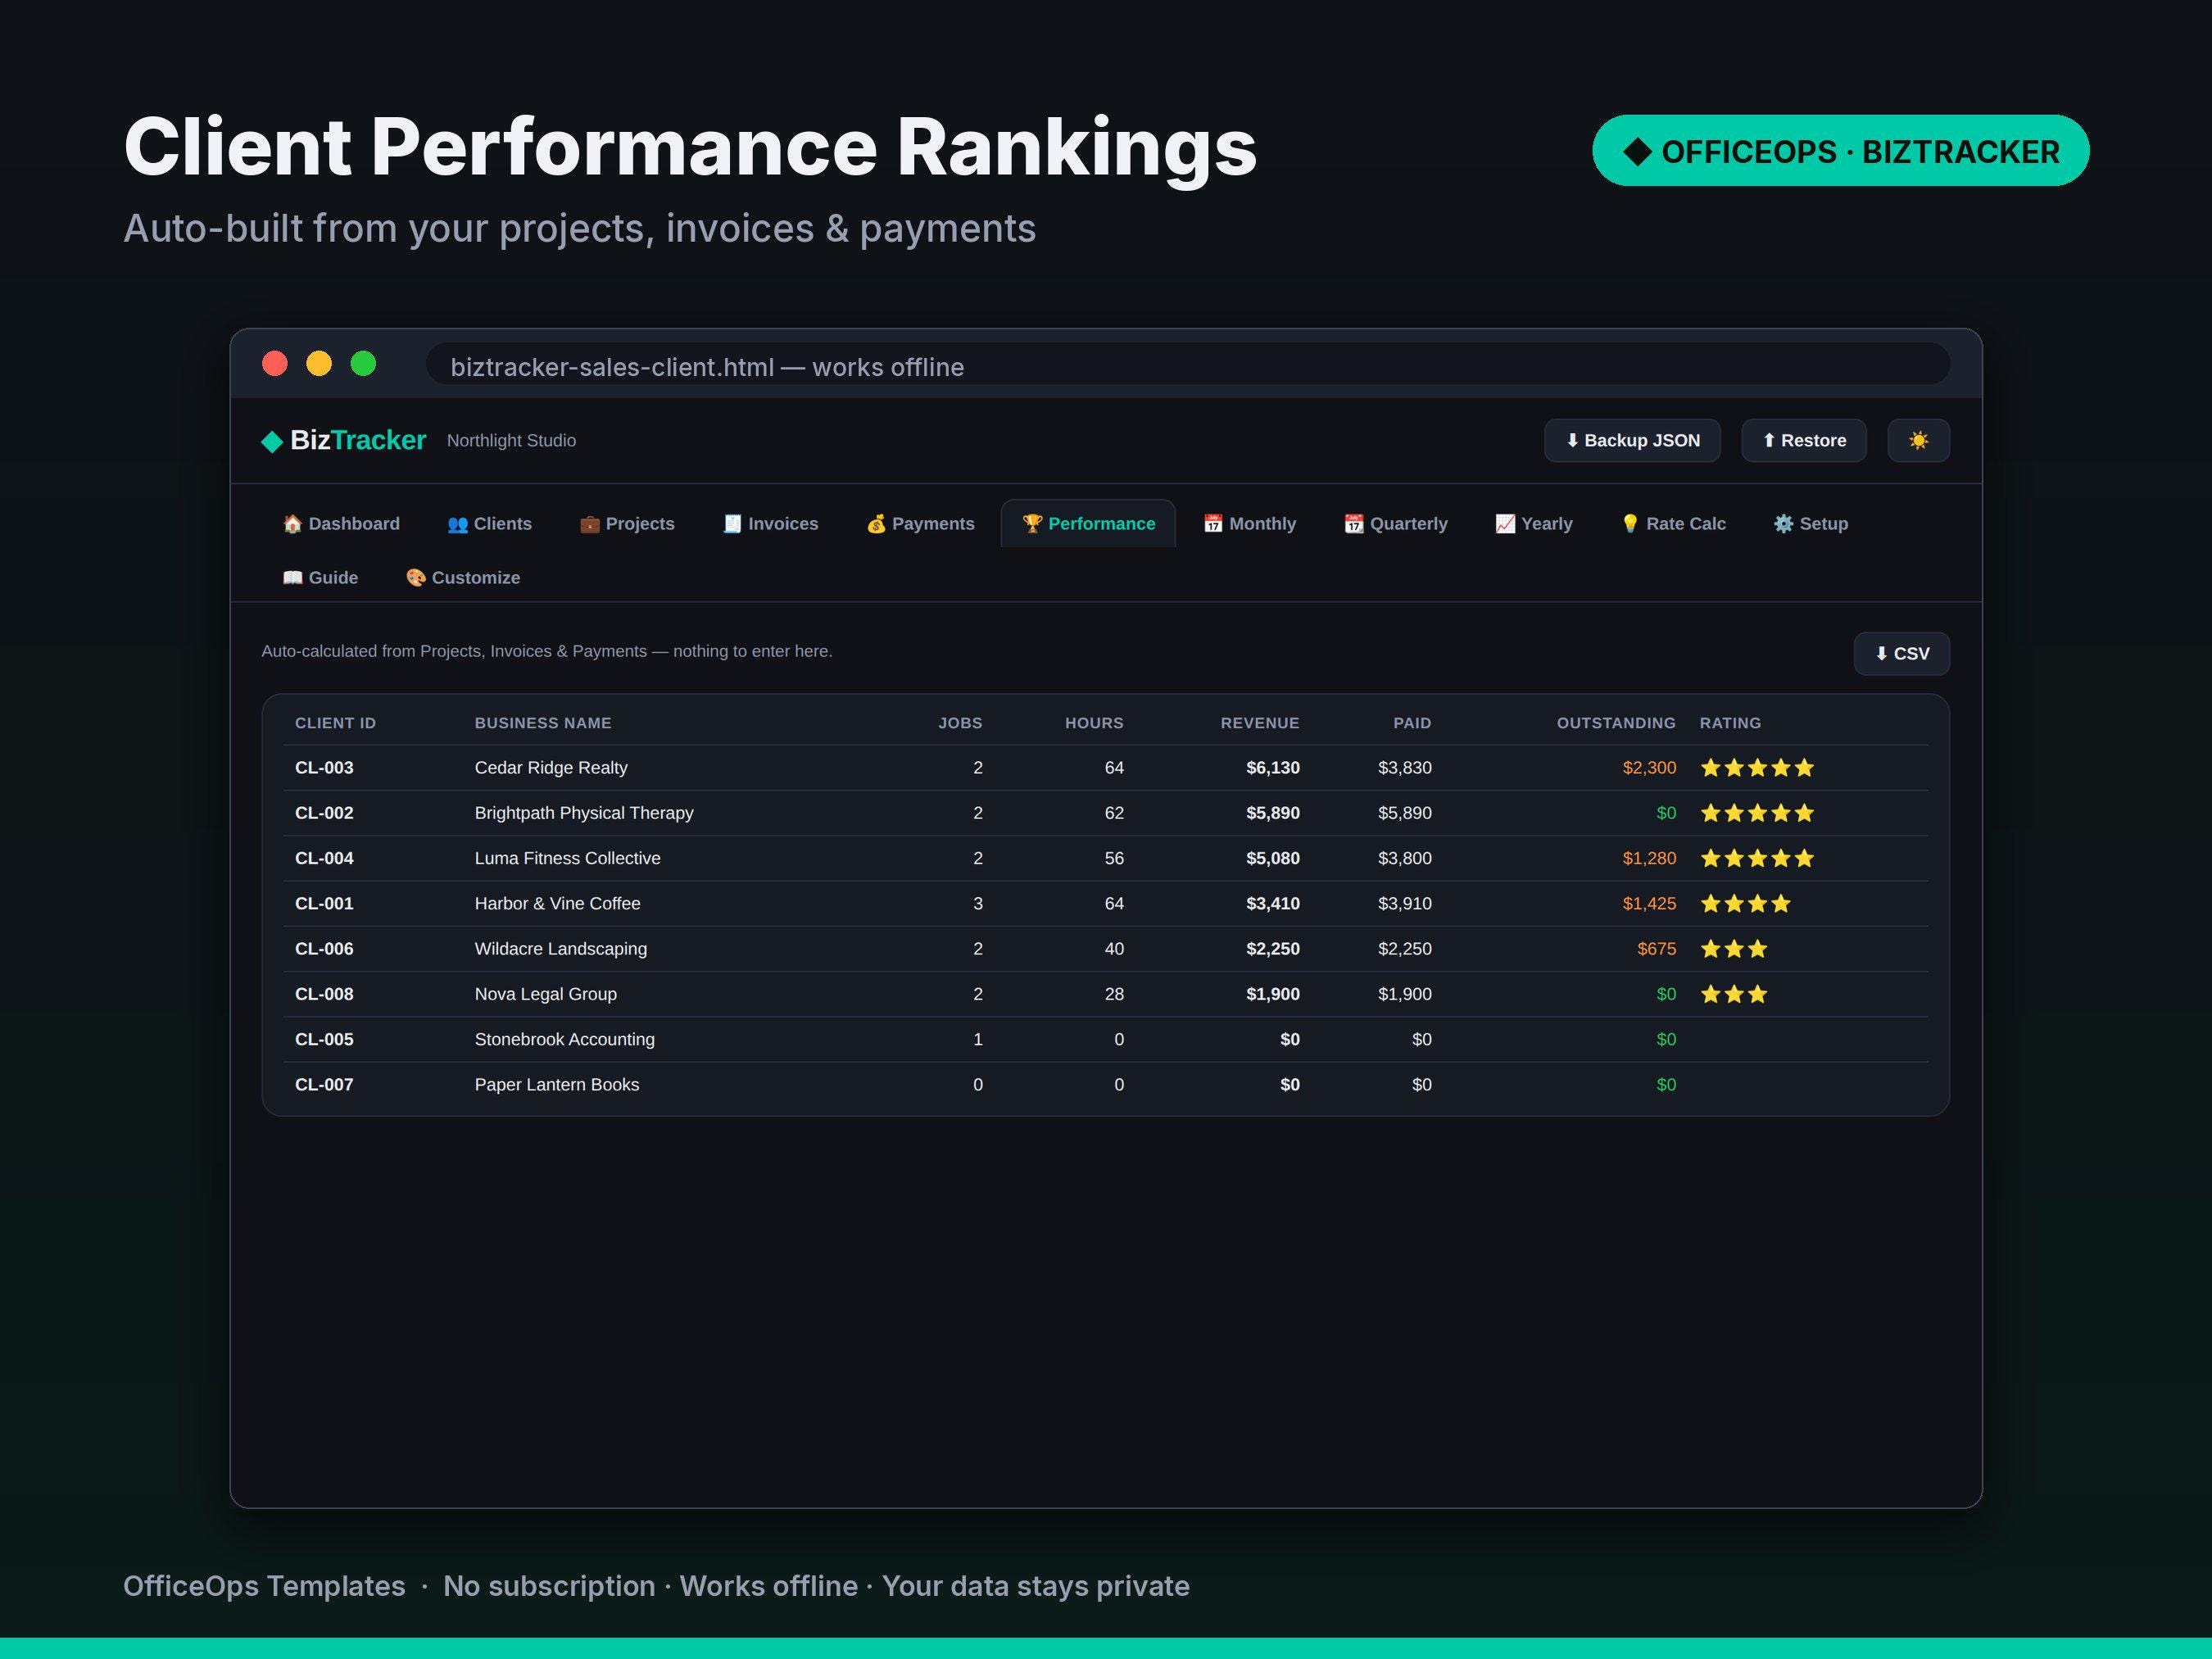Open the Dashboard tab
The width and height of the screenshot is (2212, 1659).
pos(341,523)
